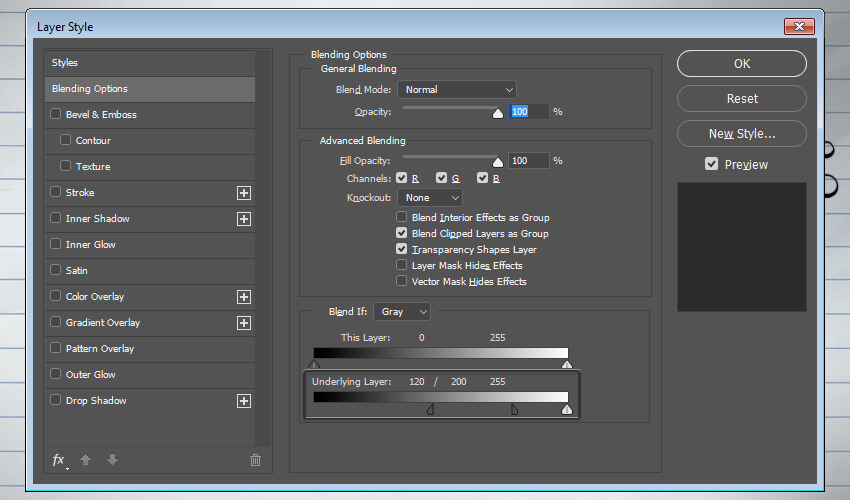The image size is (850, 500).
Task: Click Underlying Layer right half of split slider
Action: (x=514, y=409)
